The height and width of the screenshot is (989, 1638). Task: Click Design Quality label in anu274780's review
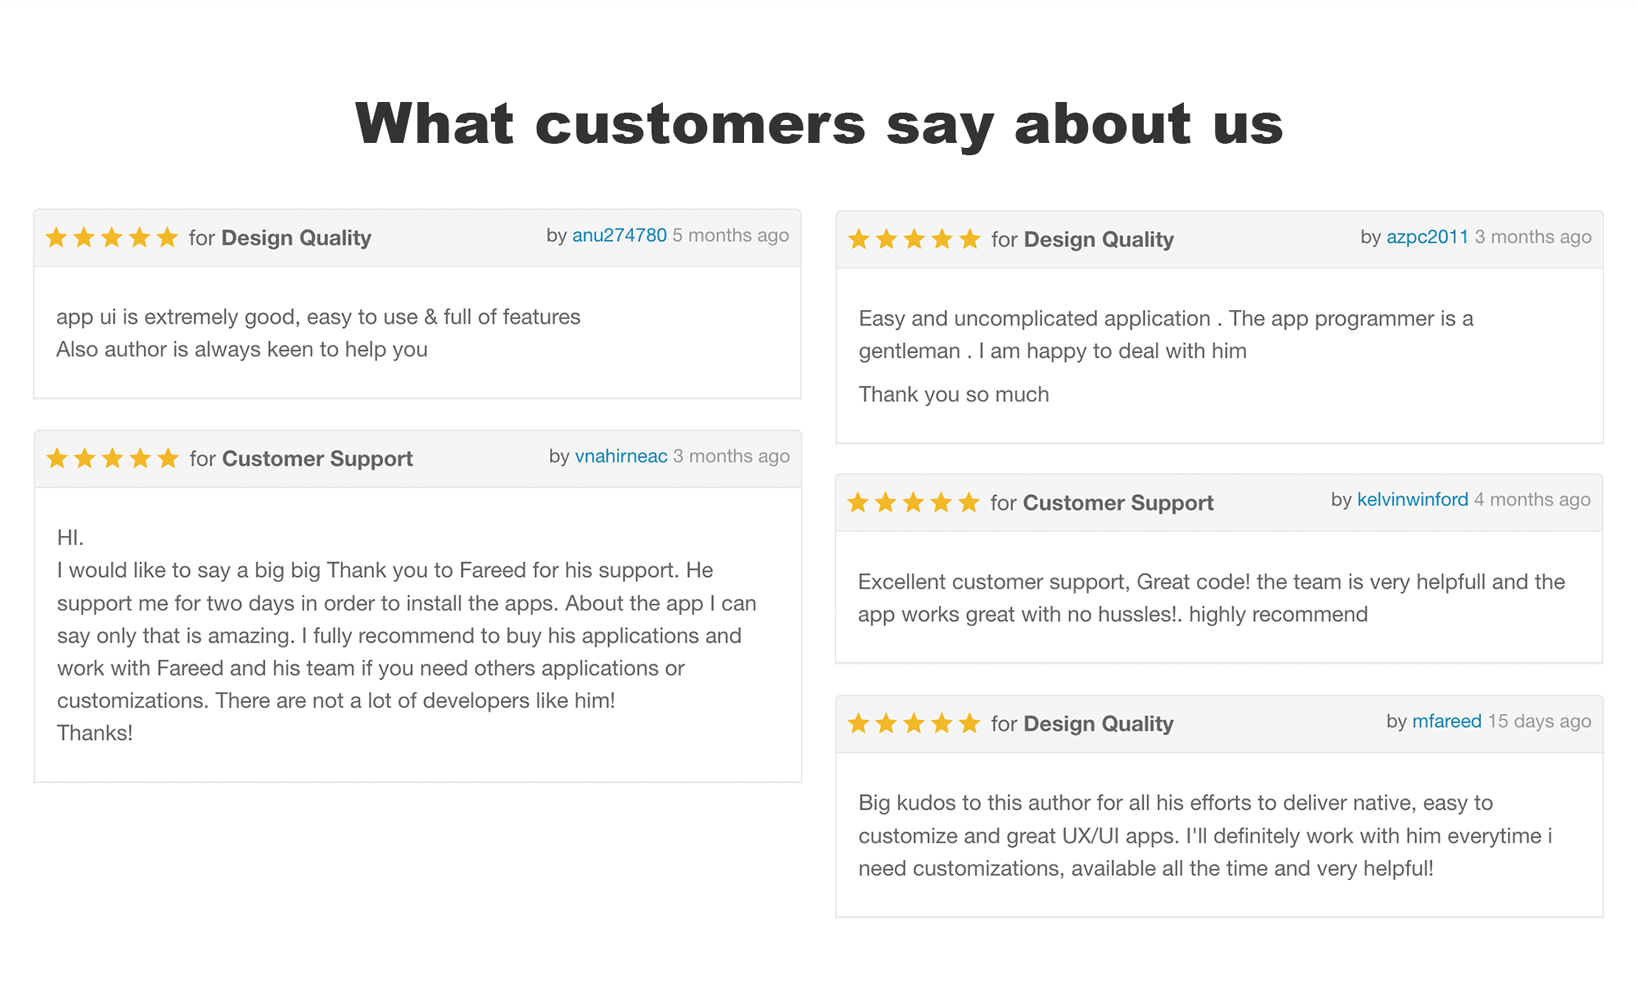pos(296,238)
